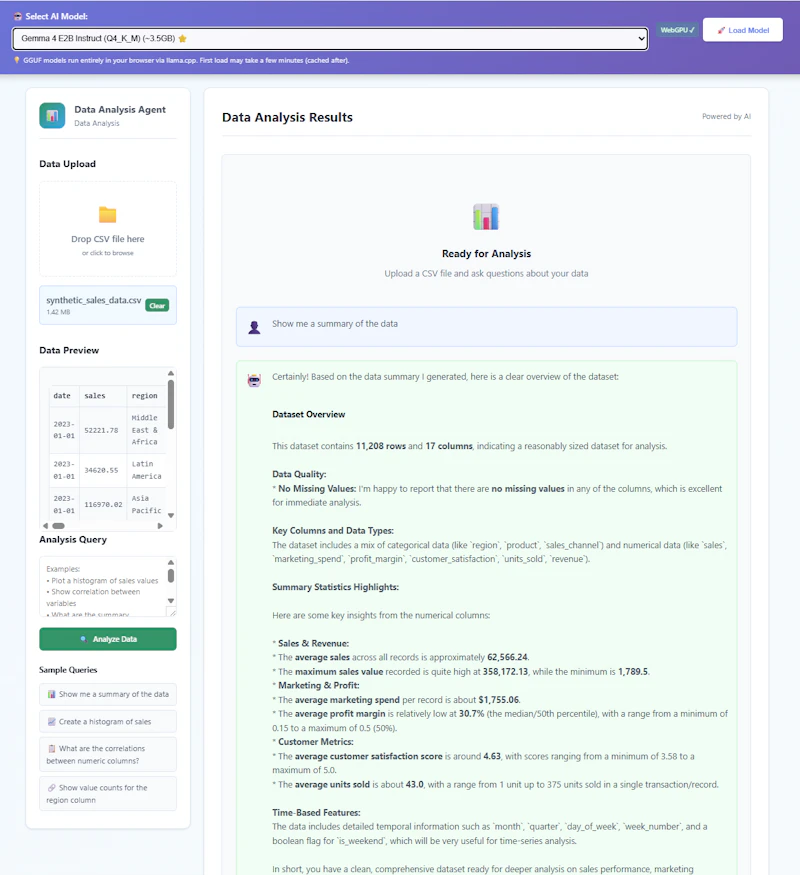Open the AI model selection dropdown
Image resolution: width=800 pixels, height=875 pixels.
[330, 39]
